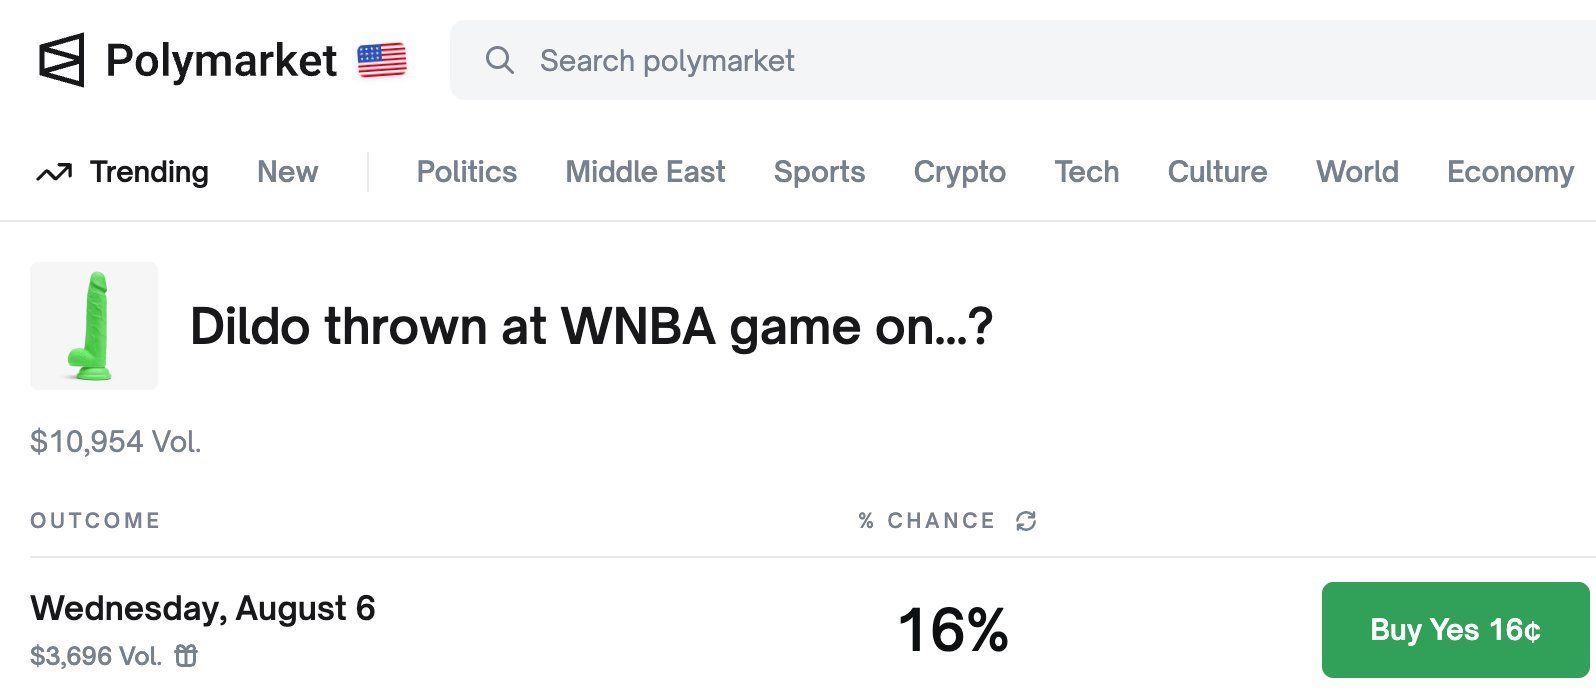
Task: Open the Sports section
Action: 819,171
